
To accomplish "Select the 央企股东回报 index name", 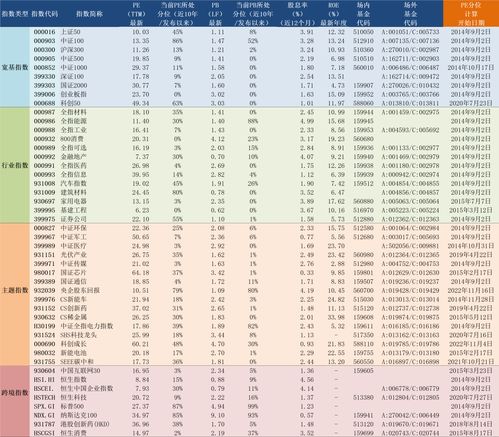I will [x=80, y=290].
